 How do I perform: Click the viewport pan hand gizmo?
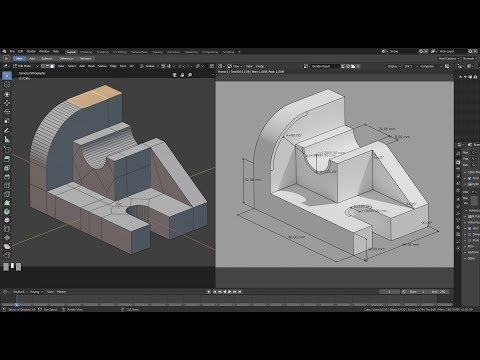tap(182, 75)
